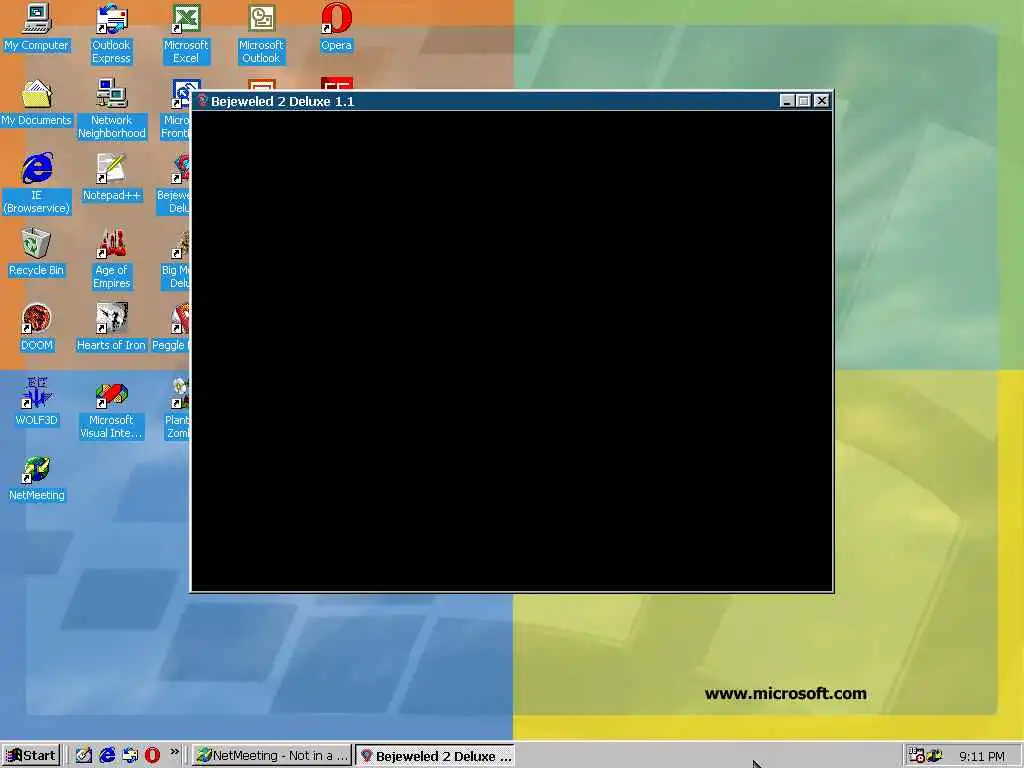Image resolution: width=1024 pixels, height=768 pixels.
Task: Close the Bejeweled 2 Deluxe window
Action: 822,101
